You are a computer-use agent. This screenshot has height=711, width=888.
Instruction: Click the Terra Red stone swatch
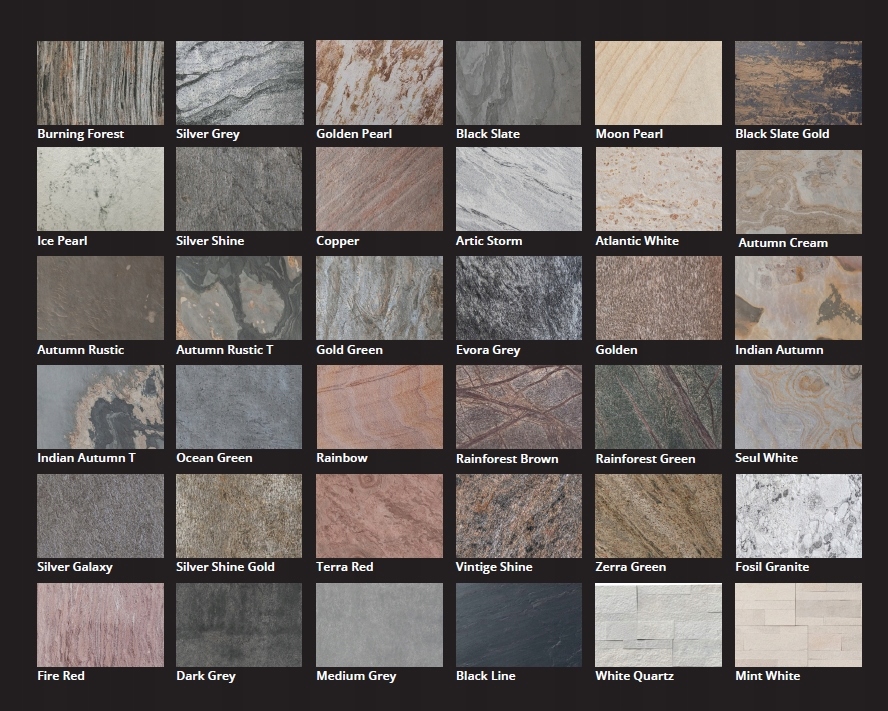tap(379, 516)
